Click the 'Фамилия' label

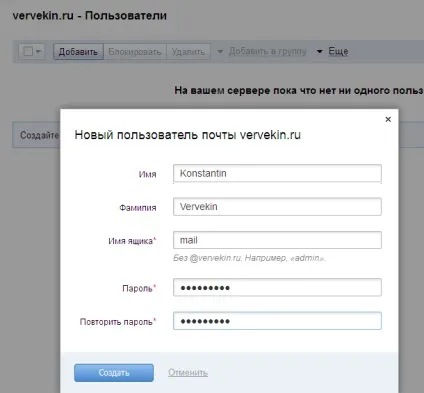tap(138, 208)
